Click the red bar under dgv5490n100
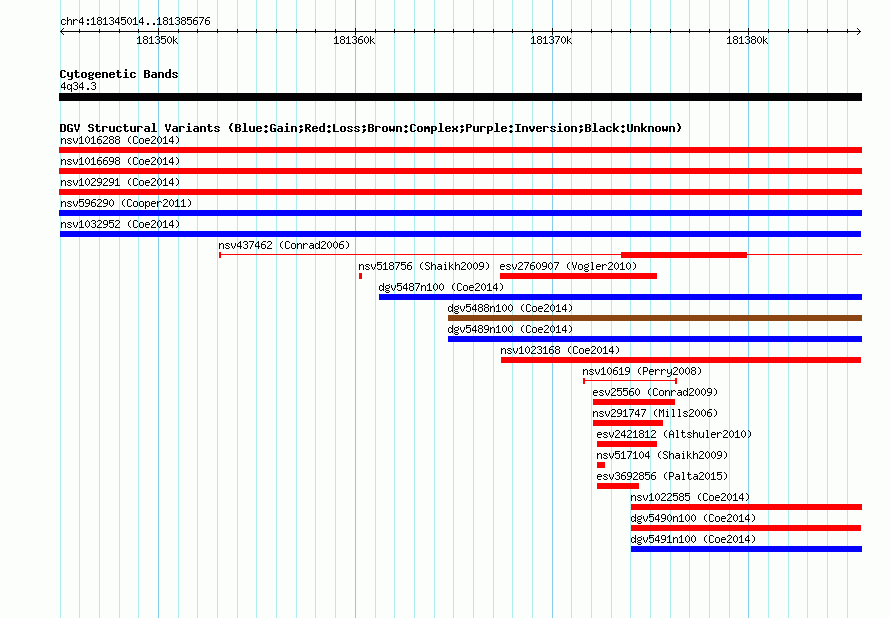 tap(746, 528)
